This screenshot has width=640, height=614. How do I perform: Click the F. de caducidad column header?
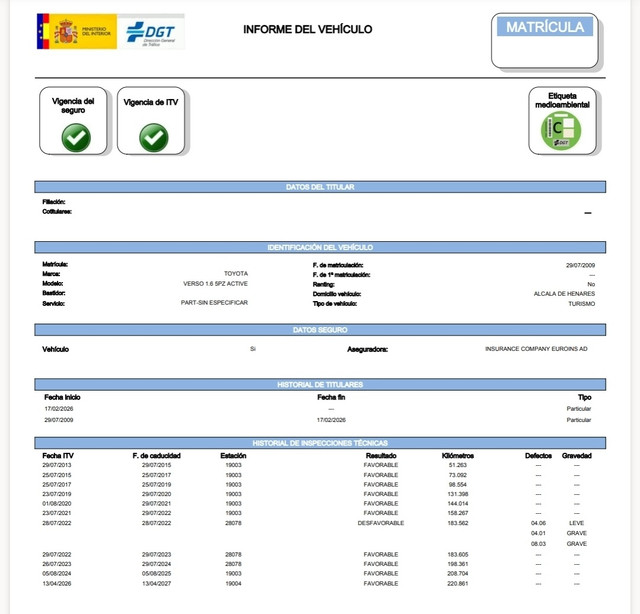[x=156, y=456]
